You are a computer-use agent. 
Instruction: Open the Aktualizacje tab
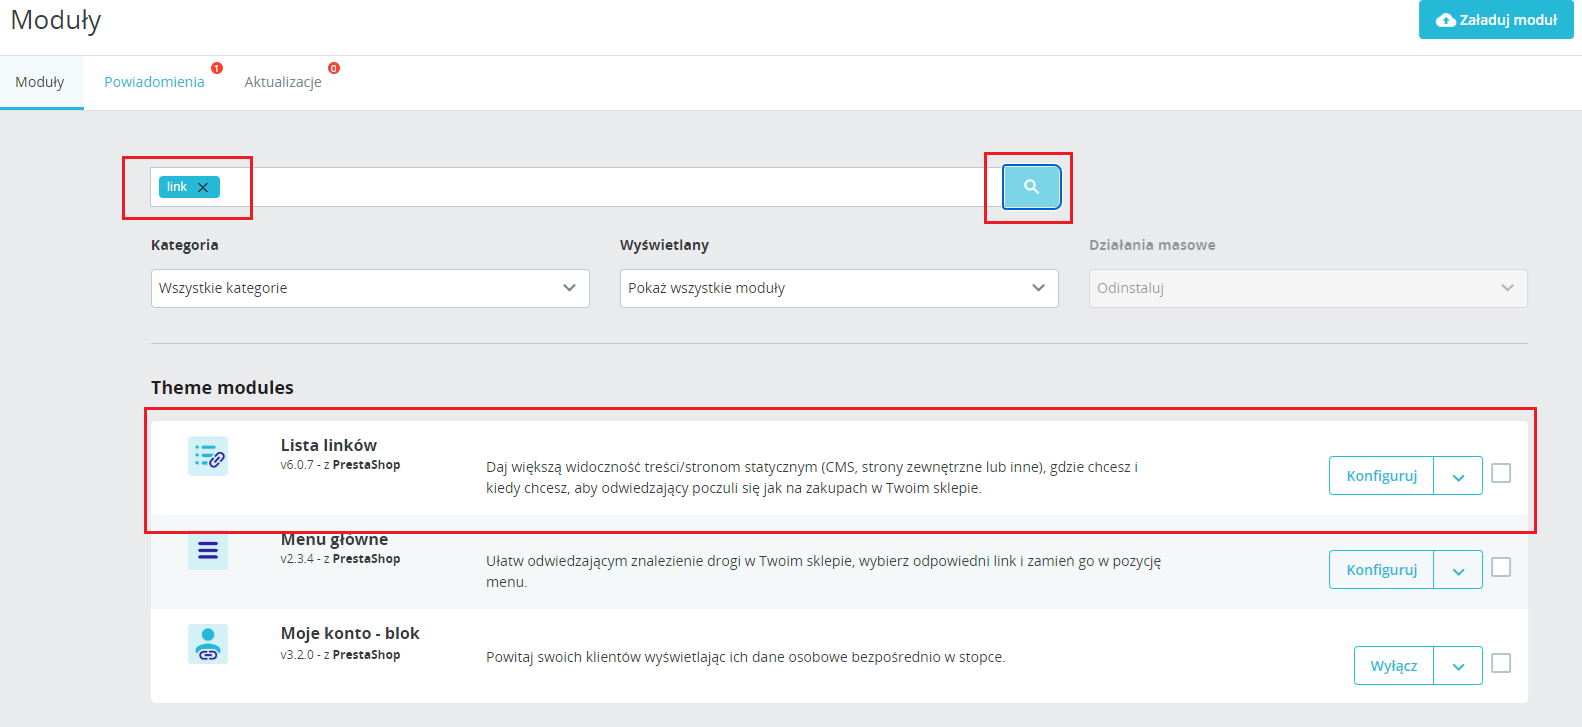[283, 82]
